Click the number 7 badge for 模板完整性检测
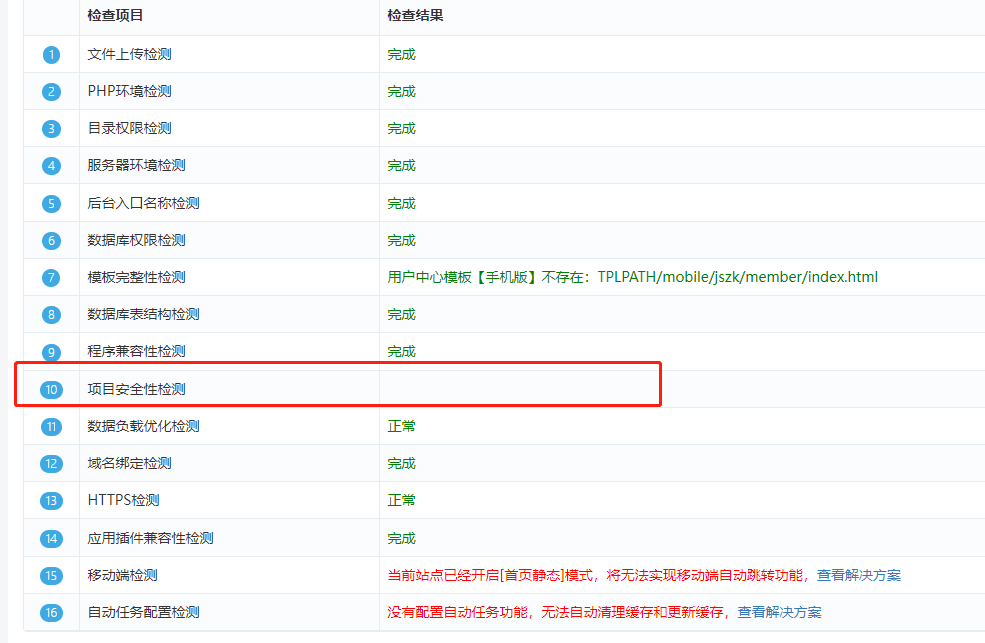The image size is (985, 643). pos(52,278)
